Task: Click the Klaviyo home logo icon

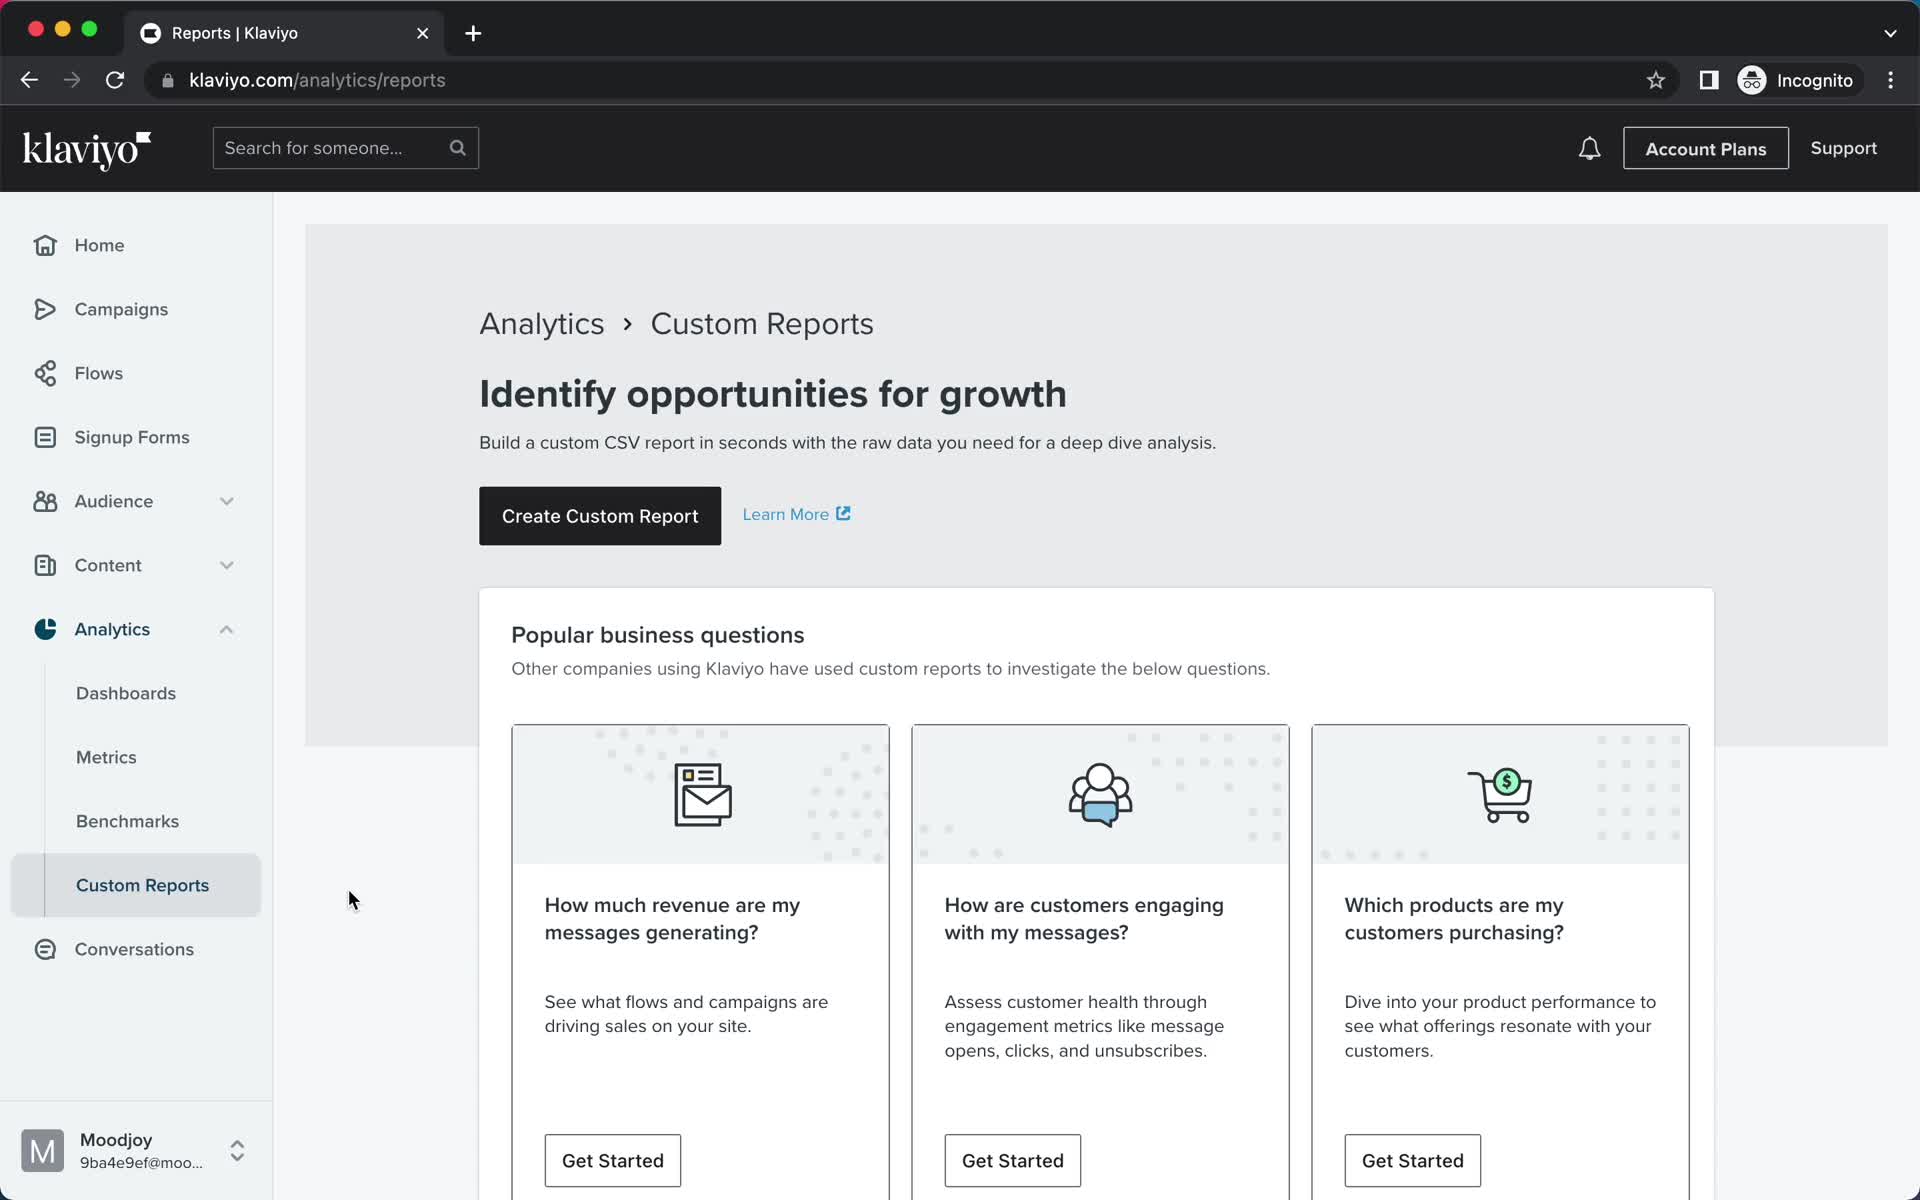Action: point(87,148)
